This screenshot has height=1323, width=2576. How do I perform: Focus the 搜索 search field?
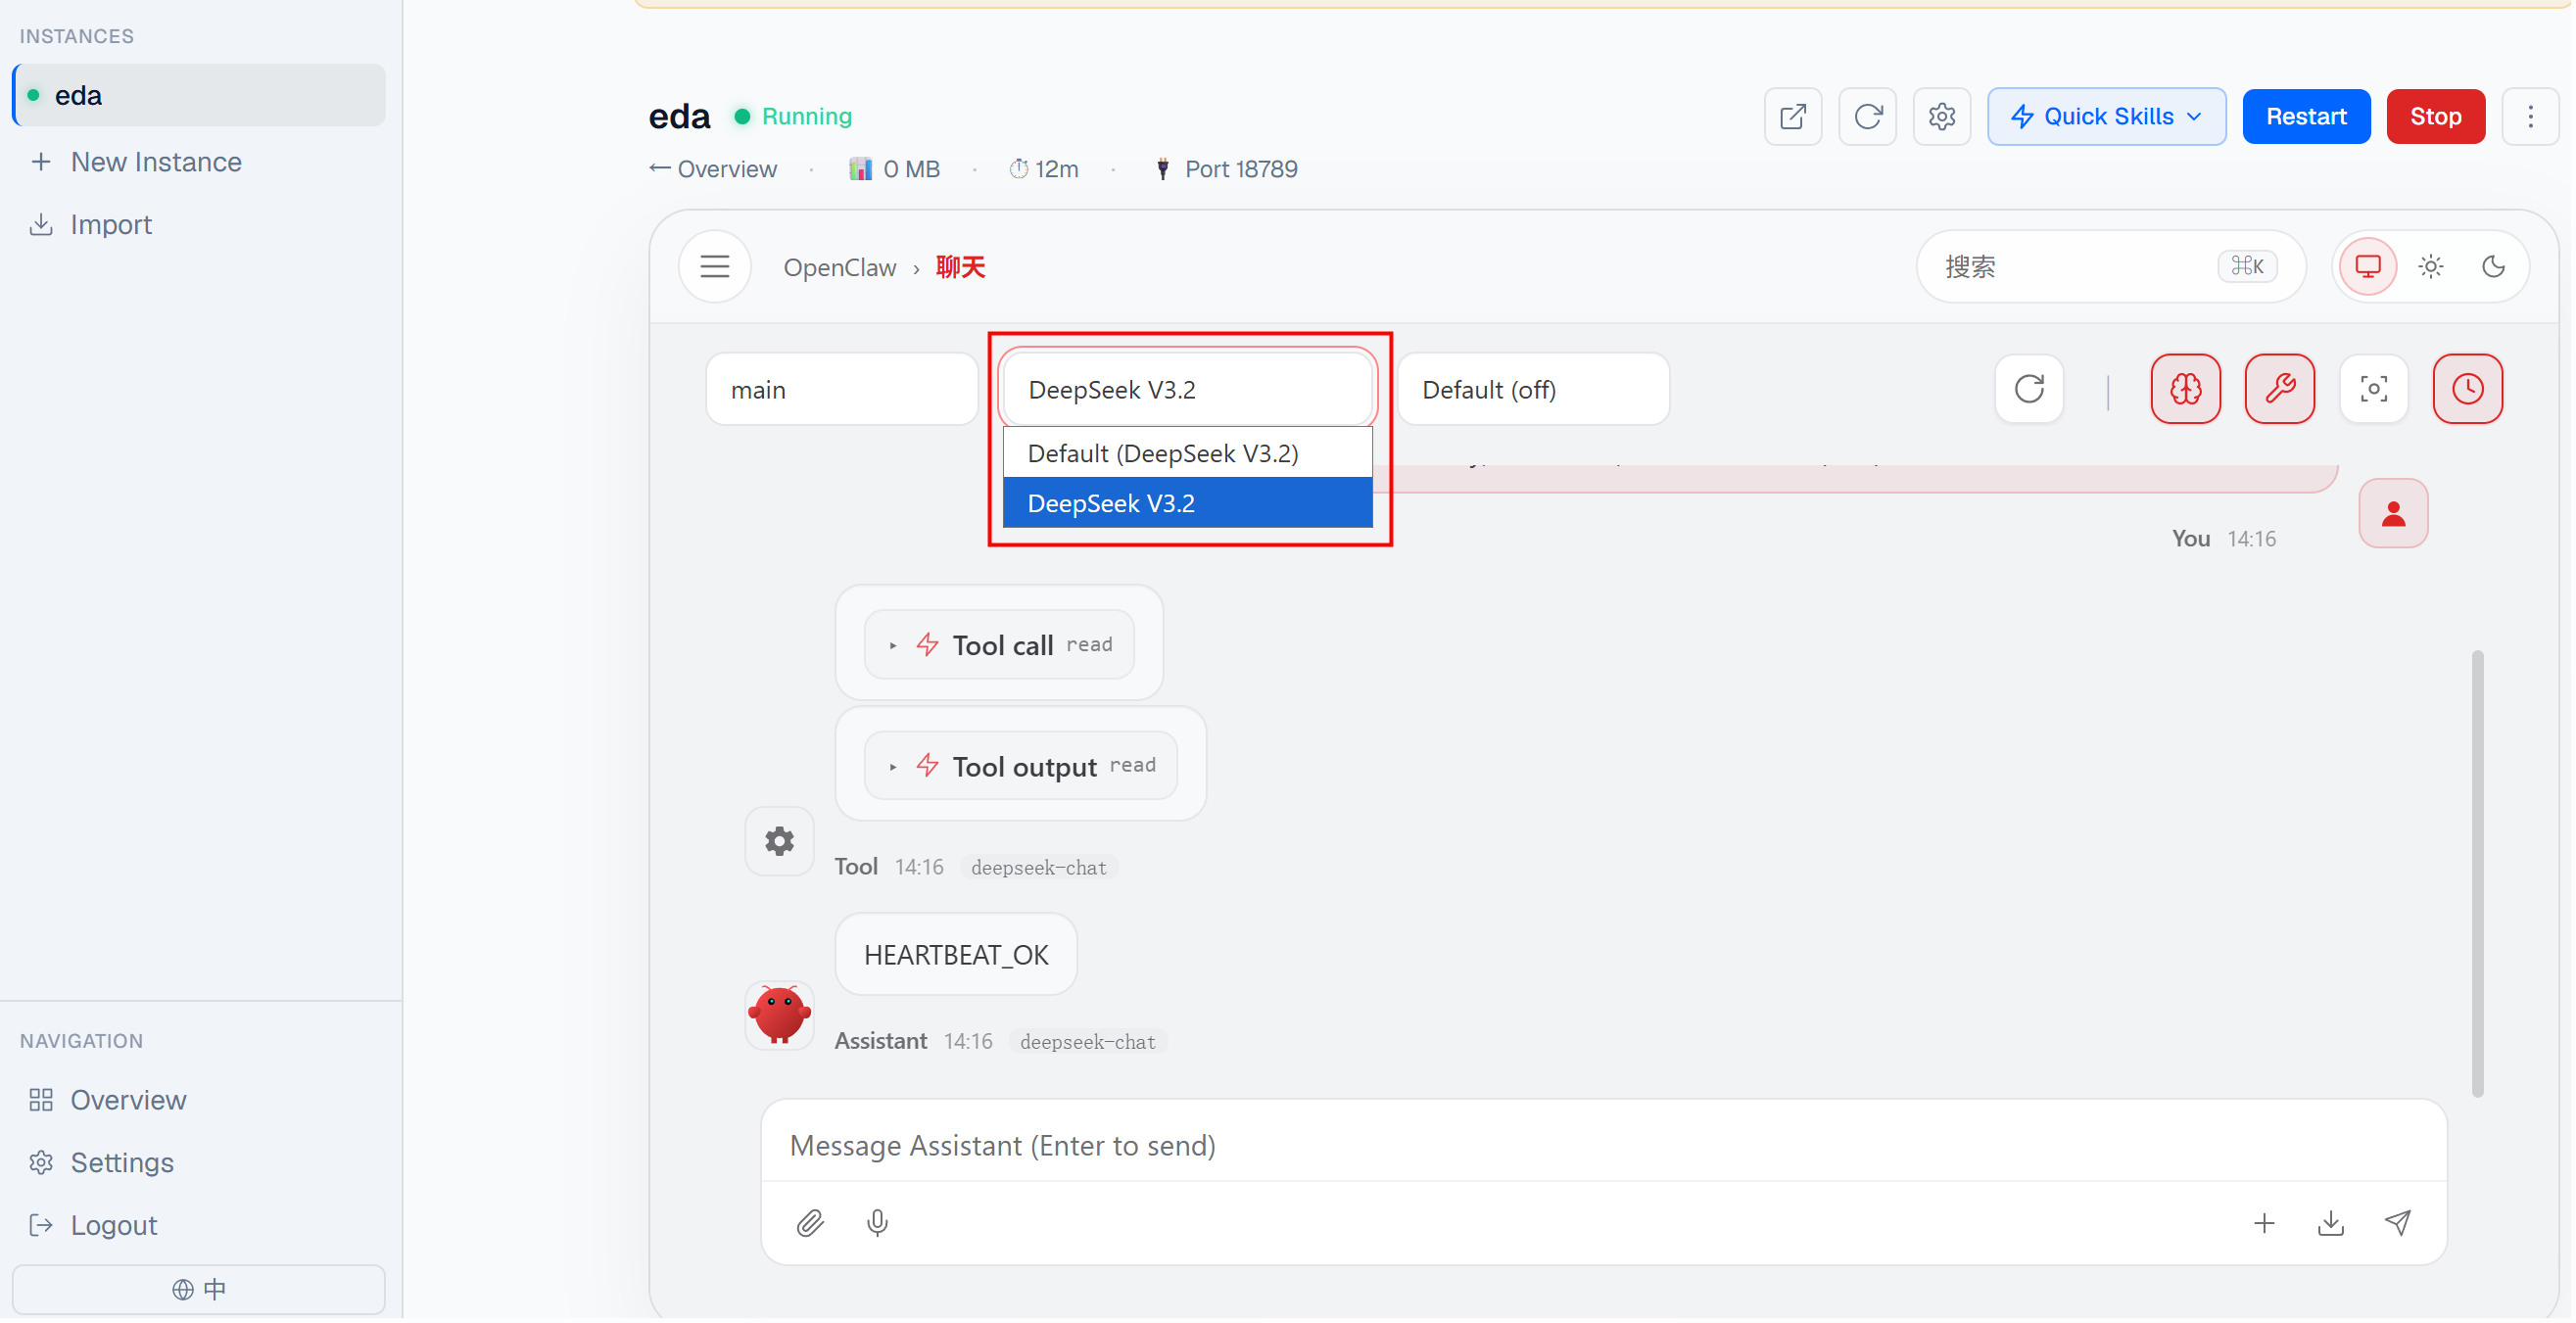coord(2110,267)
